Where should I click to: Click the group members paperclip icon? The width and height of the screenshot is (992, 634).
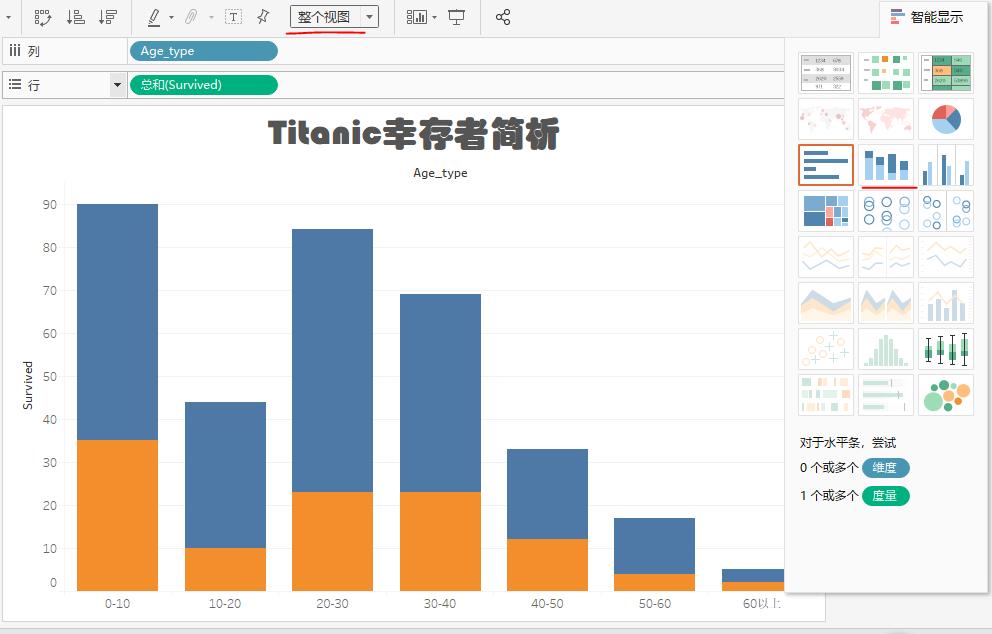tap(191, 17)
